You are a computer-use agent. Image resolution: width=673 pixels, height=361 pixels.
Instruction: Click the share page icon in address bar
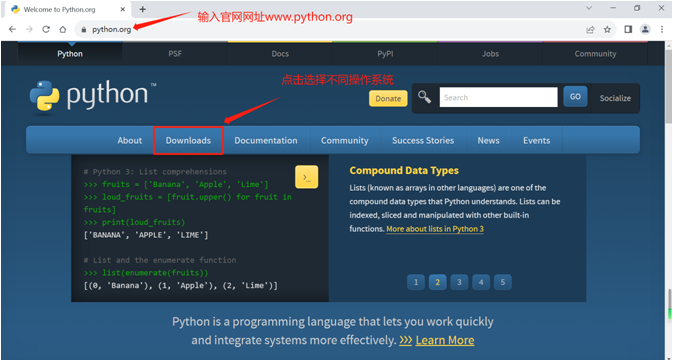pos(590,30)
